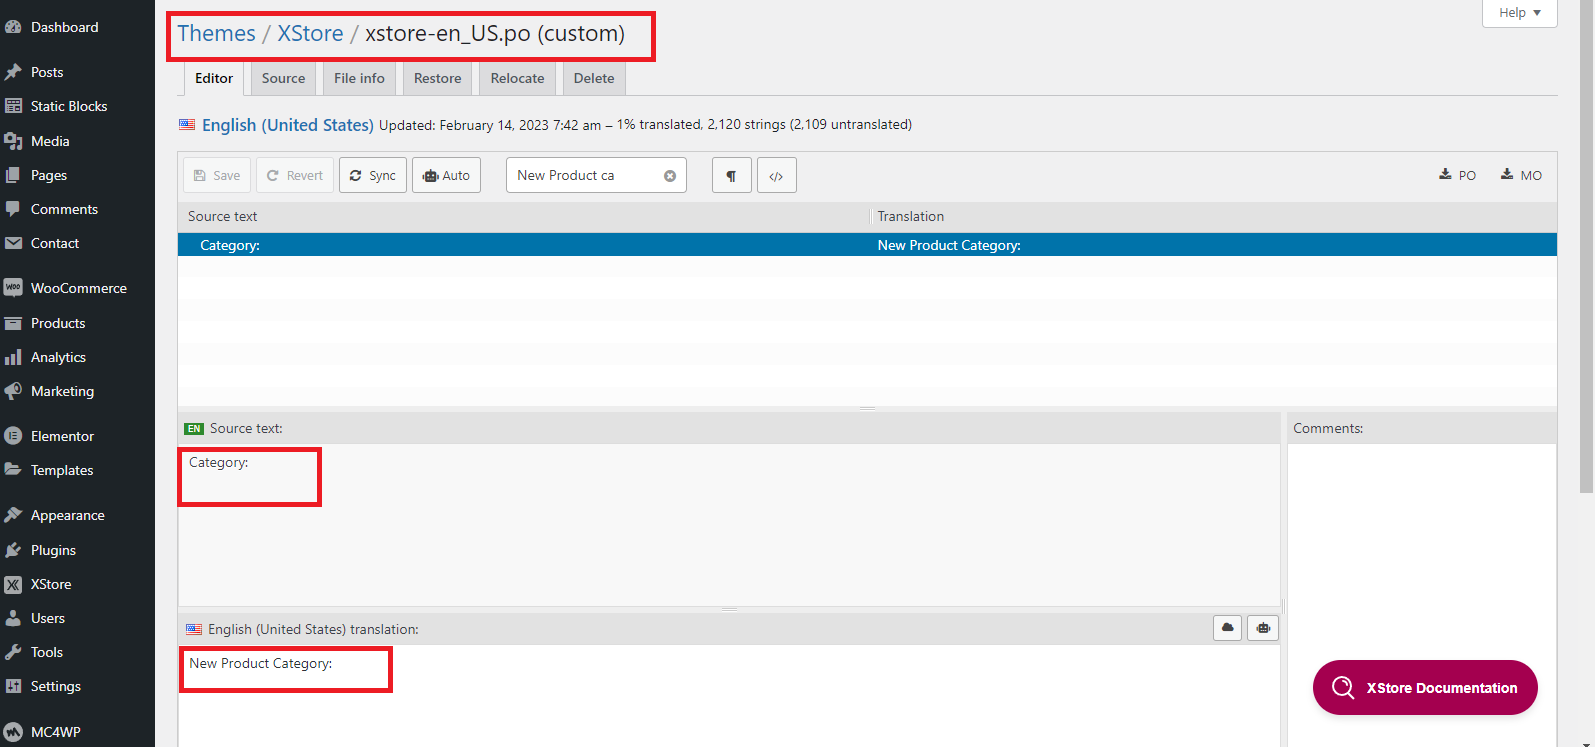Open the Elementor sidebar icon
1595x747 pixels.
pyautogui.click(x=13, y=436)
